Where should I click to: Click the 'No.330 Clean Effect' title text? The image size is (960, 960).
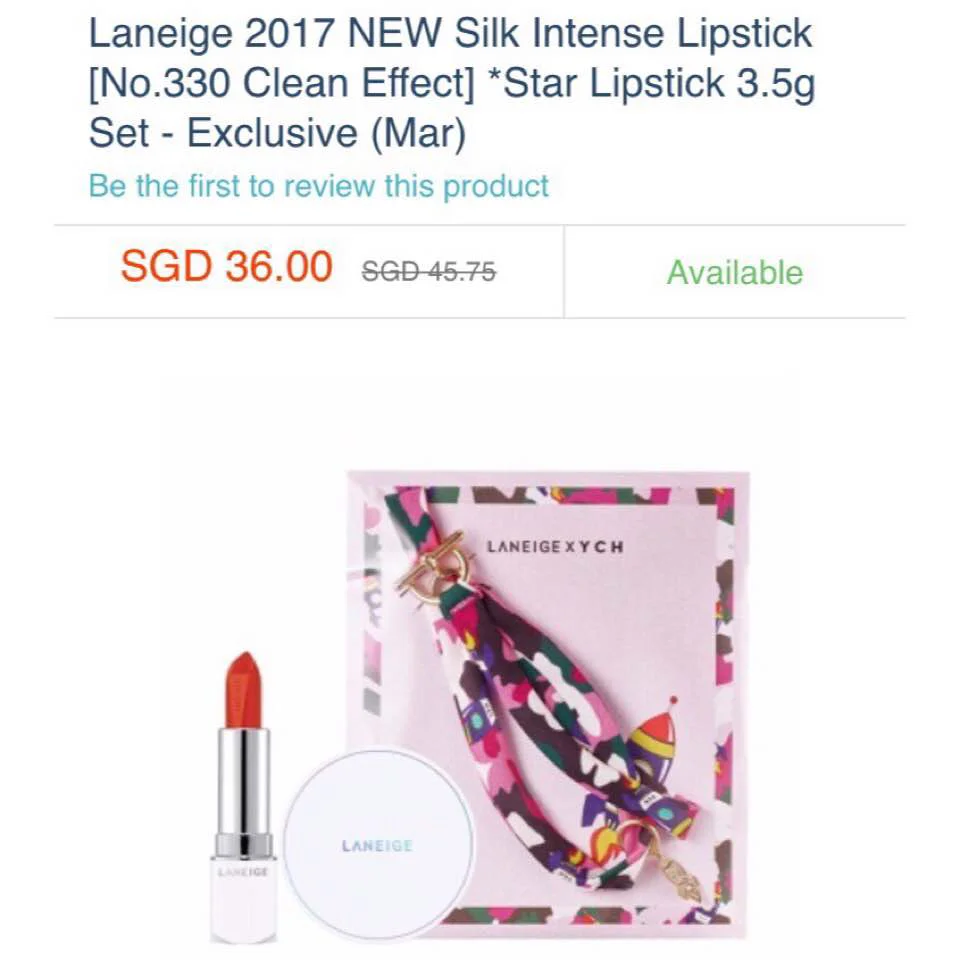click(x=282, y=83)
